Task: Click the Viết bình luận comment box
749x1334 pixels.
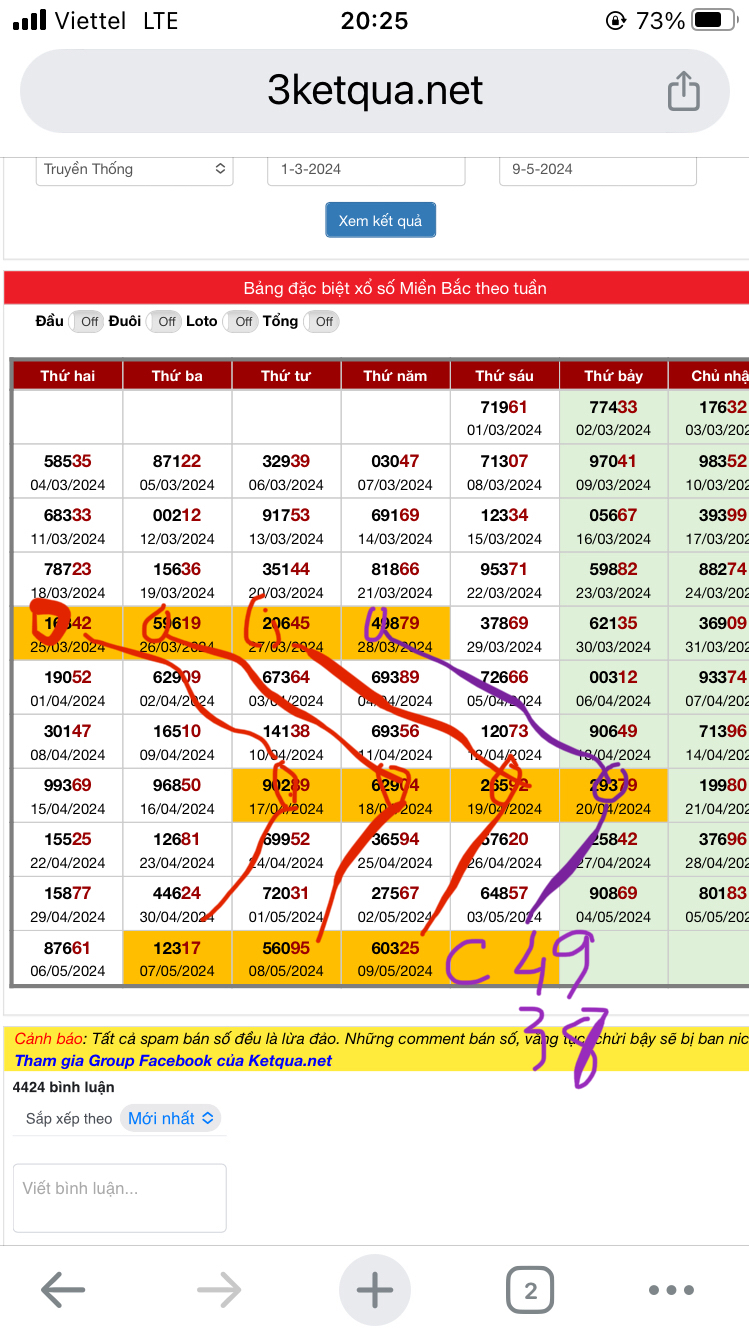Action: click(120, 1197)
